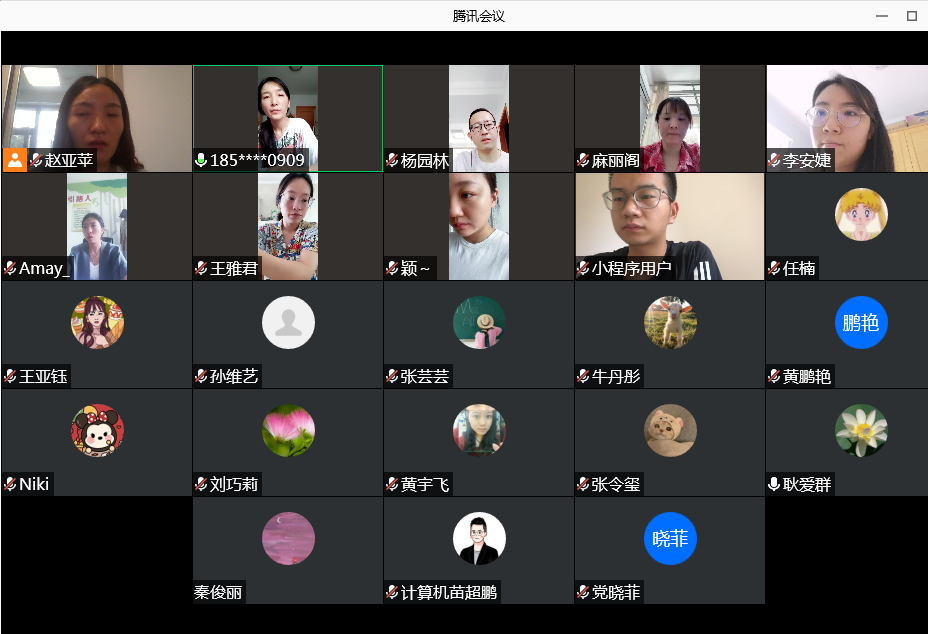Click the muted mic icon next to 牛丹彤
The width and height of the screenshot is (928, 634).
coord(583,377)
